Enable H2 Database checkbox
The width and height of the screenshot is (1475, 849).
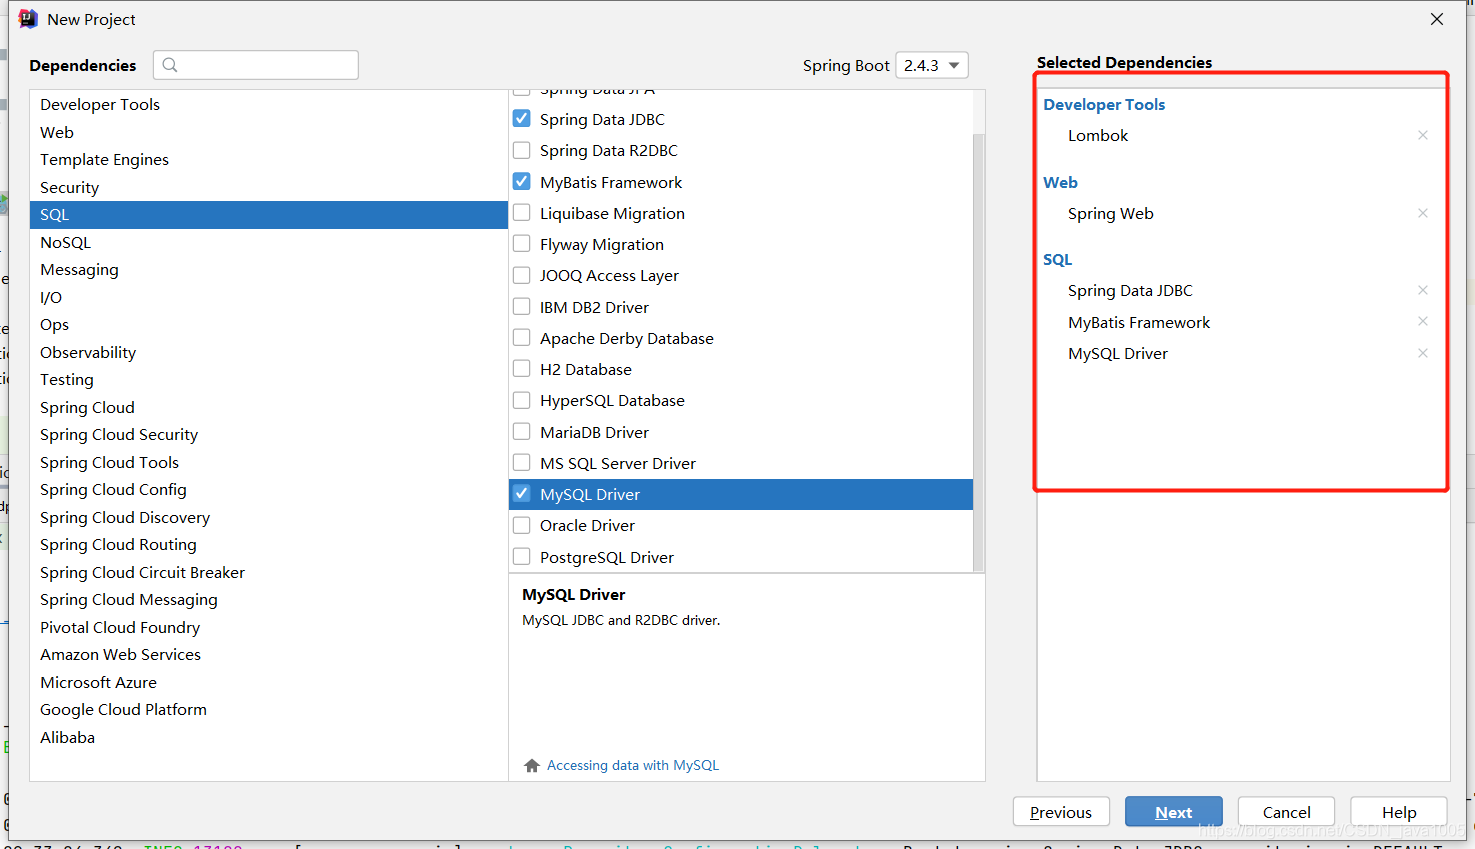coord(522,369)
